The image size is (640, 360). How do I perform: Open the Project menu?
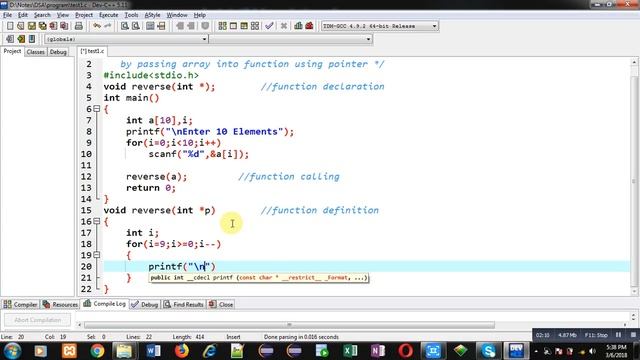point(84,15)
